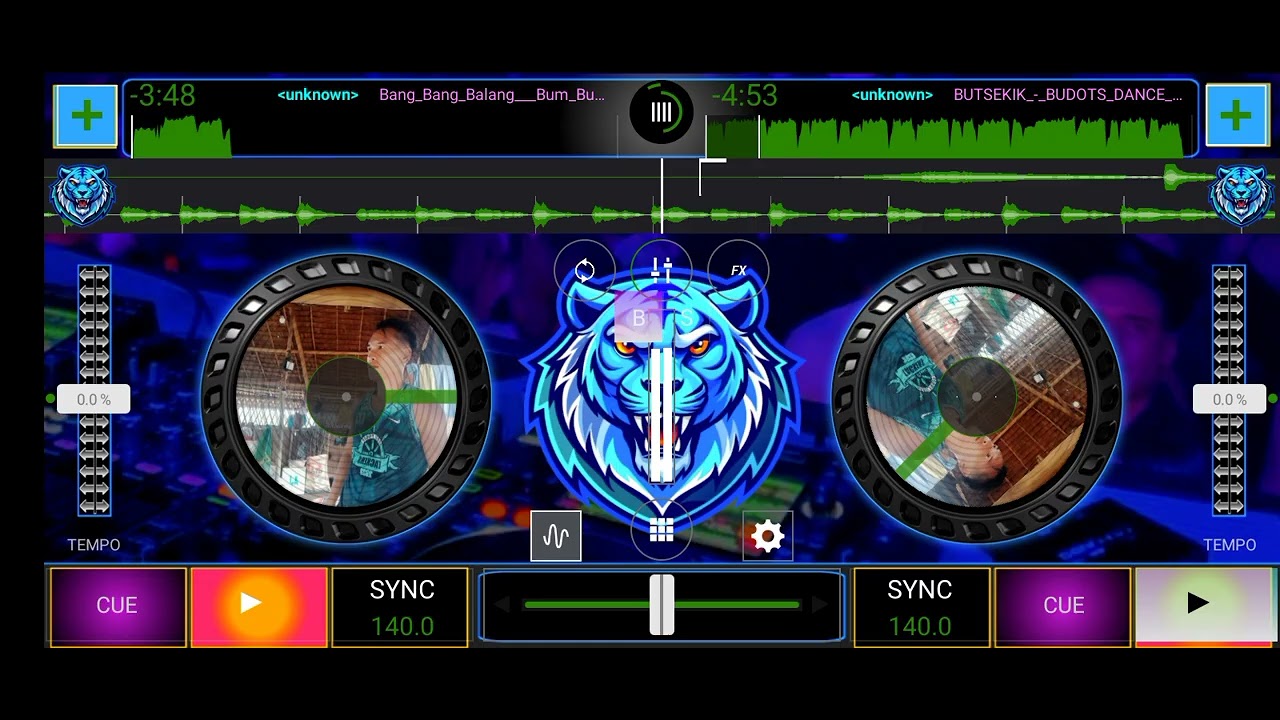The width and height of the screenshot is (1280, 720).
Task: Nudge crossfader with left arrow
Action: coord(503,604)
